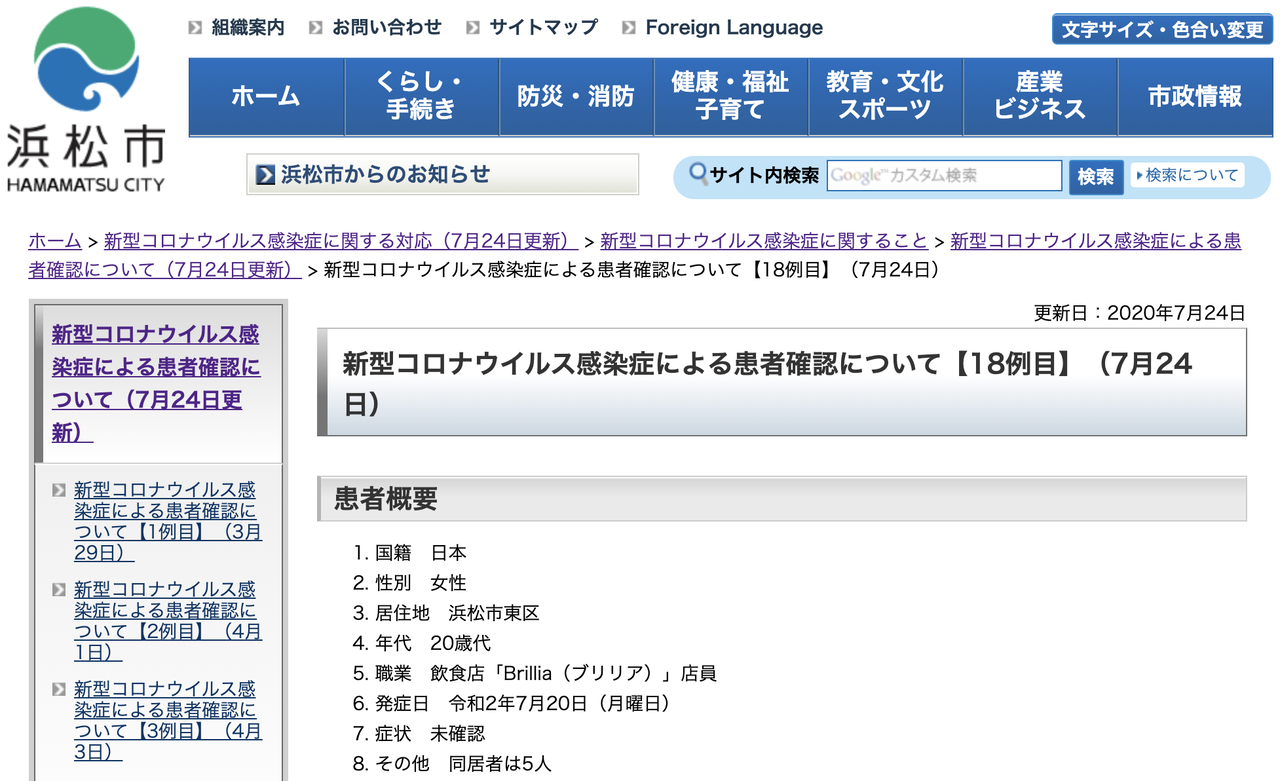Click the bullet icon beside 【2例目】 sidebar link

click(x=59, y=590)
